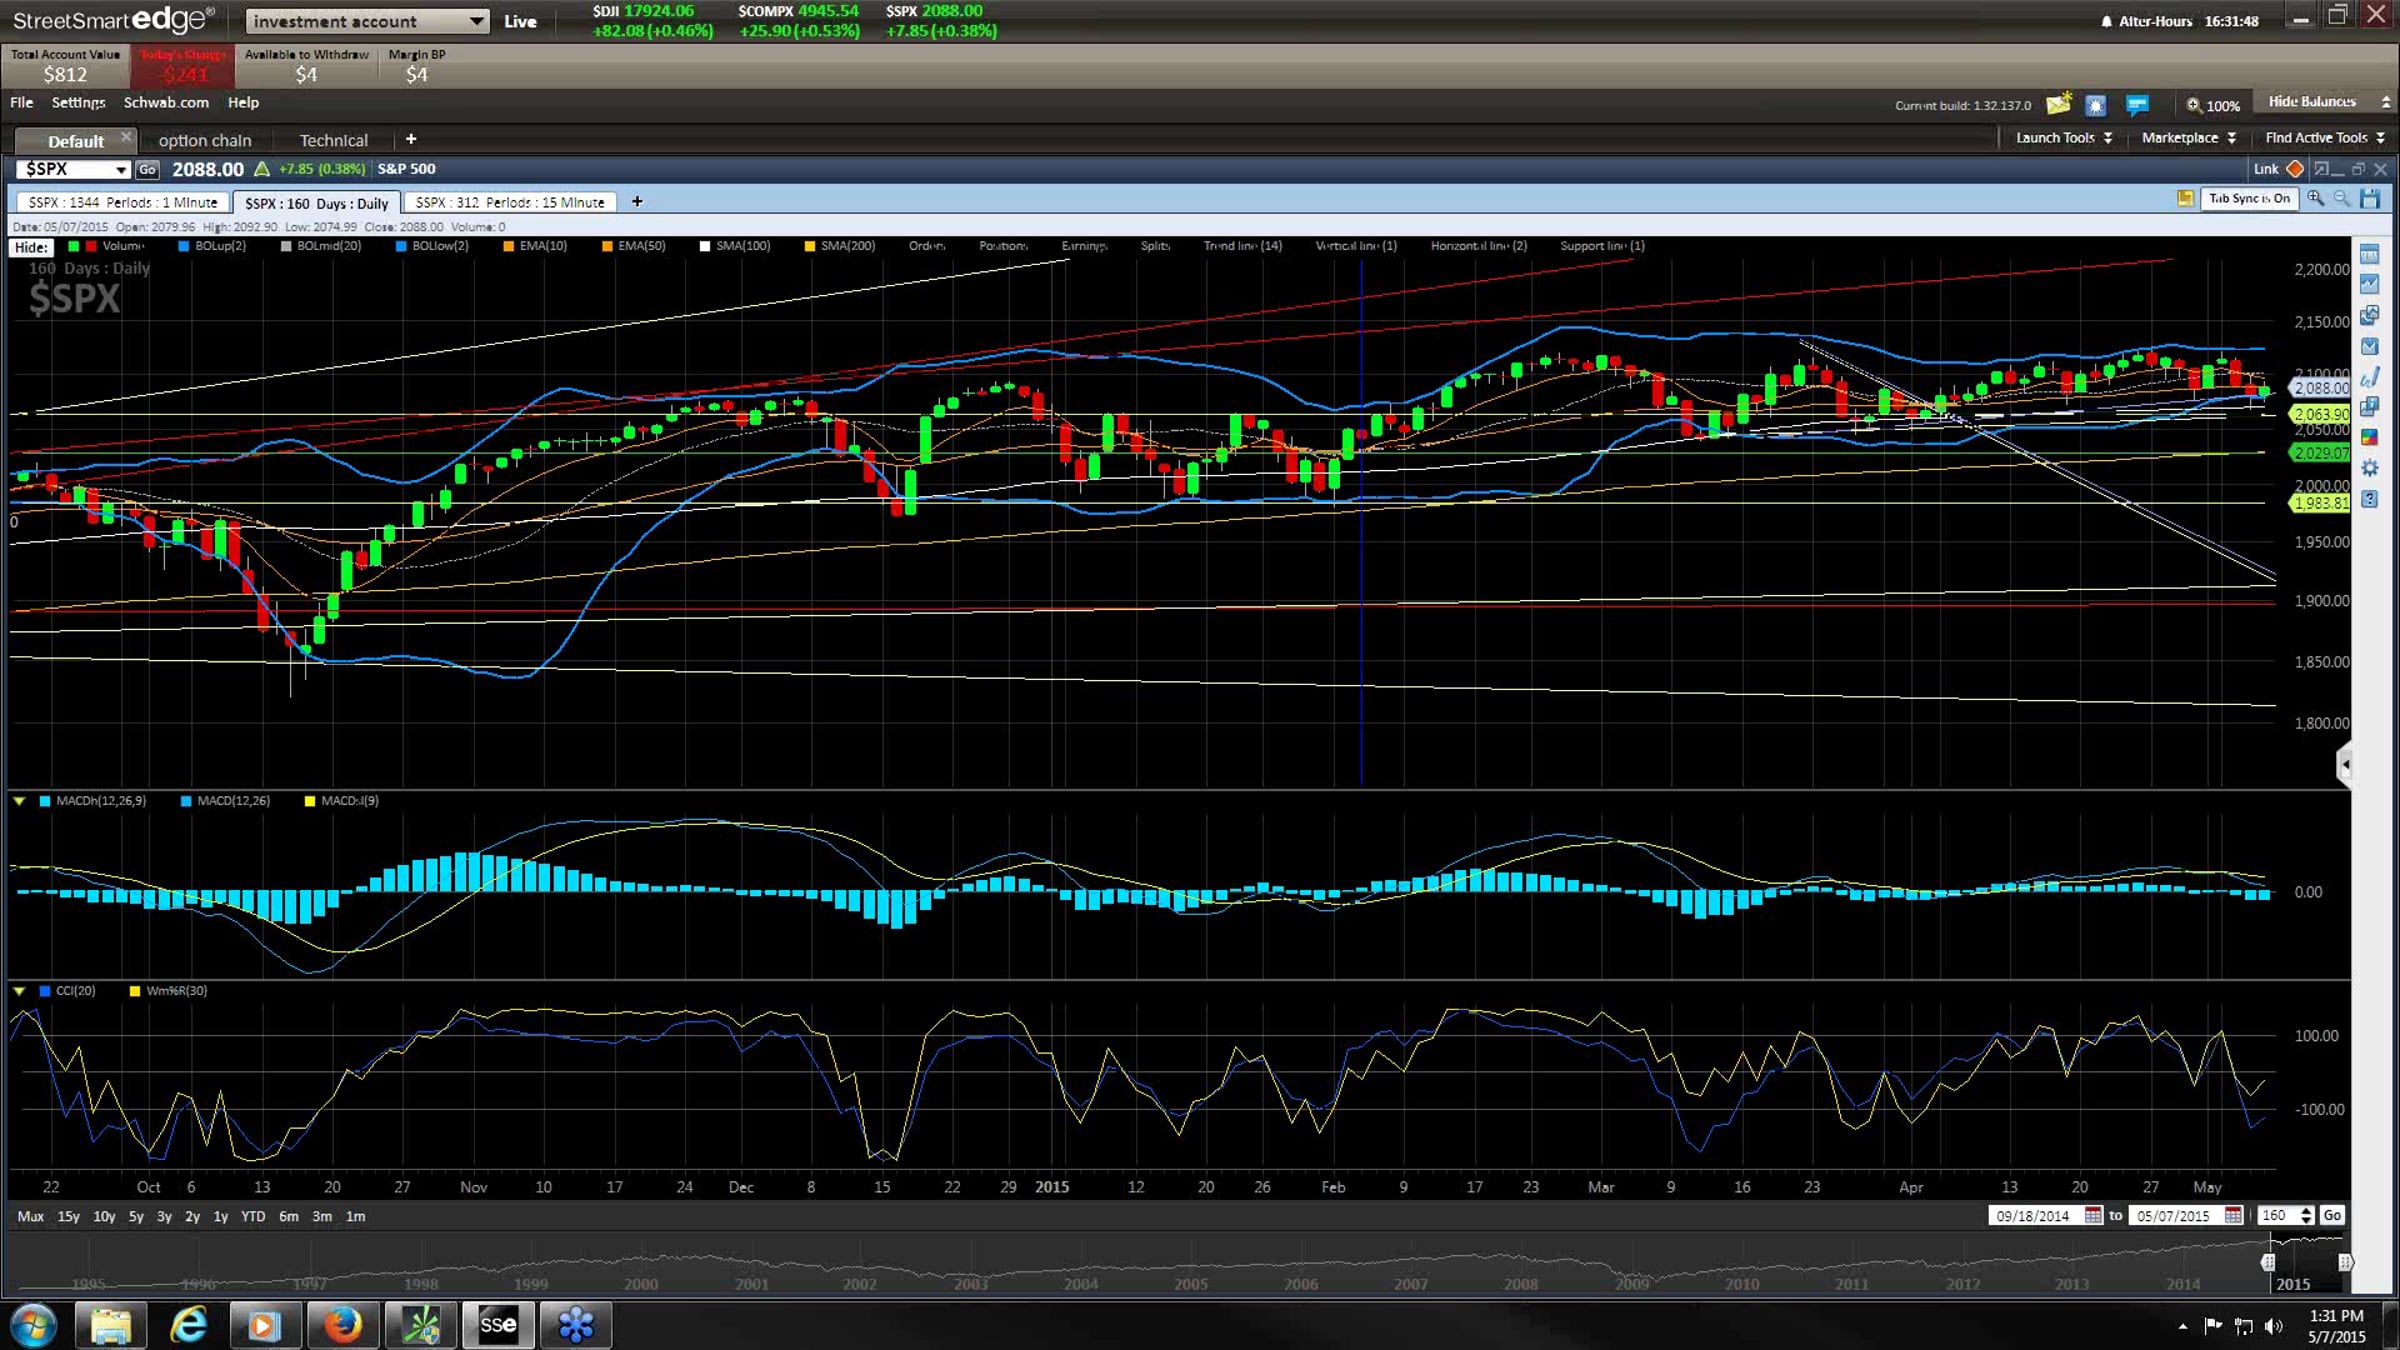The width and height of the screenshot is (2400, 1350).
Task: Select the drawing tools pencil icon
Action: (2369, 377)
